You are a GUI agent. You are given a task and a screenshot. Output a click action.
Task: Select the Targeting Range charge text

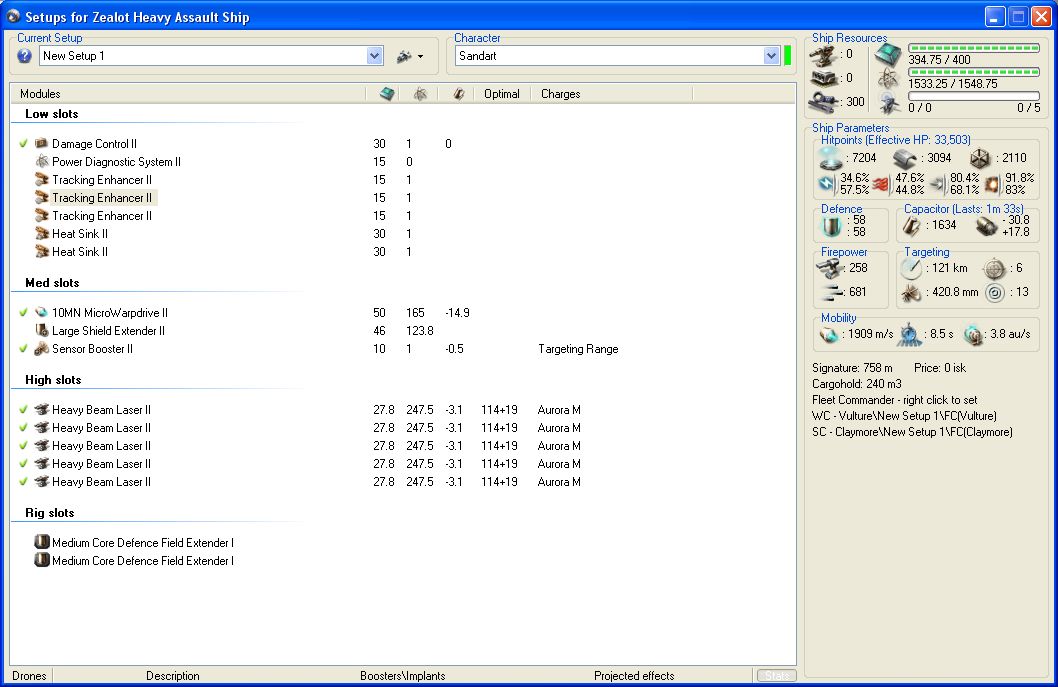(x=578, y=349)
